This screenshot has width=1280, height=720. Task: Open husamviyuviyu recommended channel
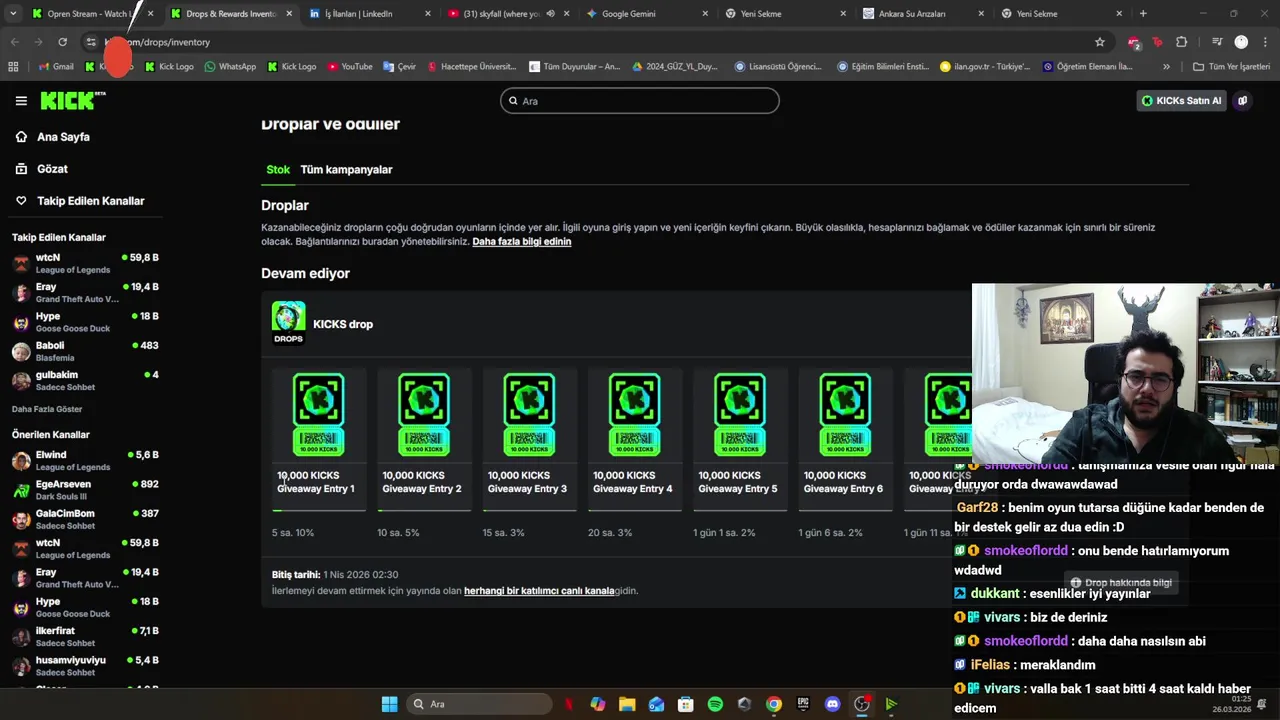[x=85, y=666]
